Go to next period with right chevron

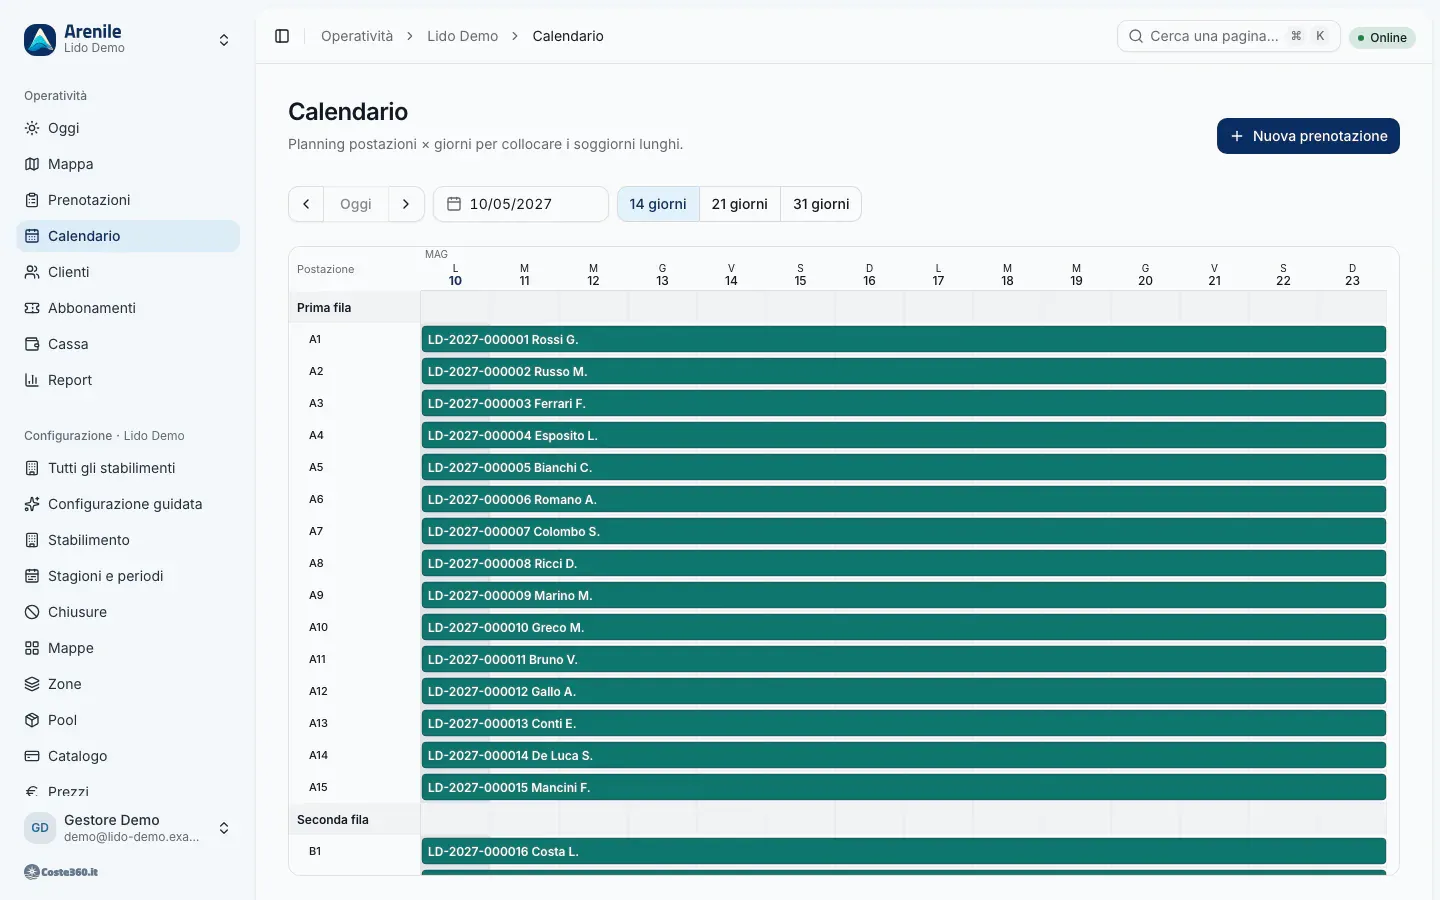click(x=406, y=204)
